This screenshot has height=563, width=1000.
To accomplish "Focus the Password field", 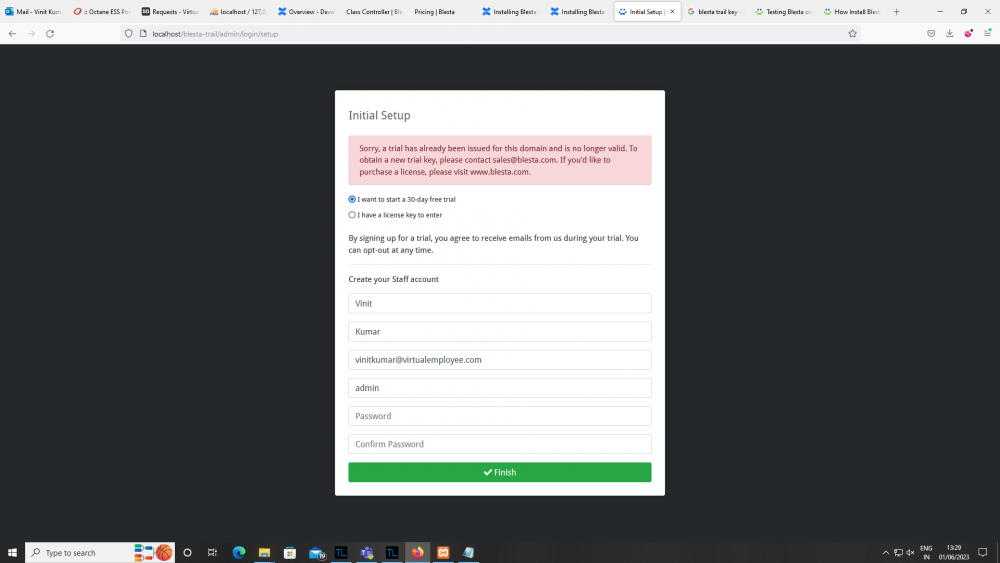I will (499, 416).
